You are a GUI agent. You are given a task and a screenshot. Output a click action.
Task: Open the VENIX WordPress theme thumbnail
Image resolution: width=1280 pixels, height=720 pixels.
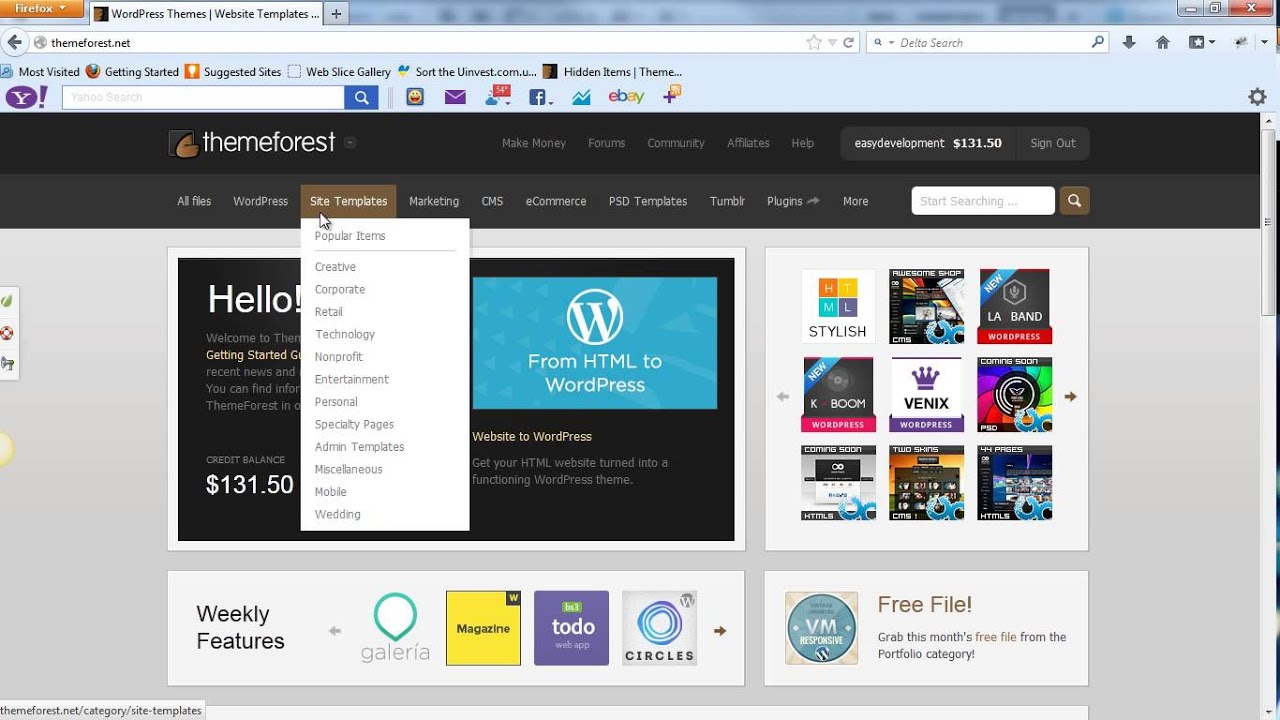point(926,394)
